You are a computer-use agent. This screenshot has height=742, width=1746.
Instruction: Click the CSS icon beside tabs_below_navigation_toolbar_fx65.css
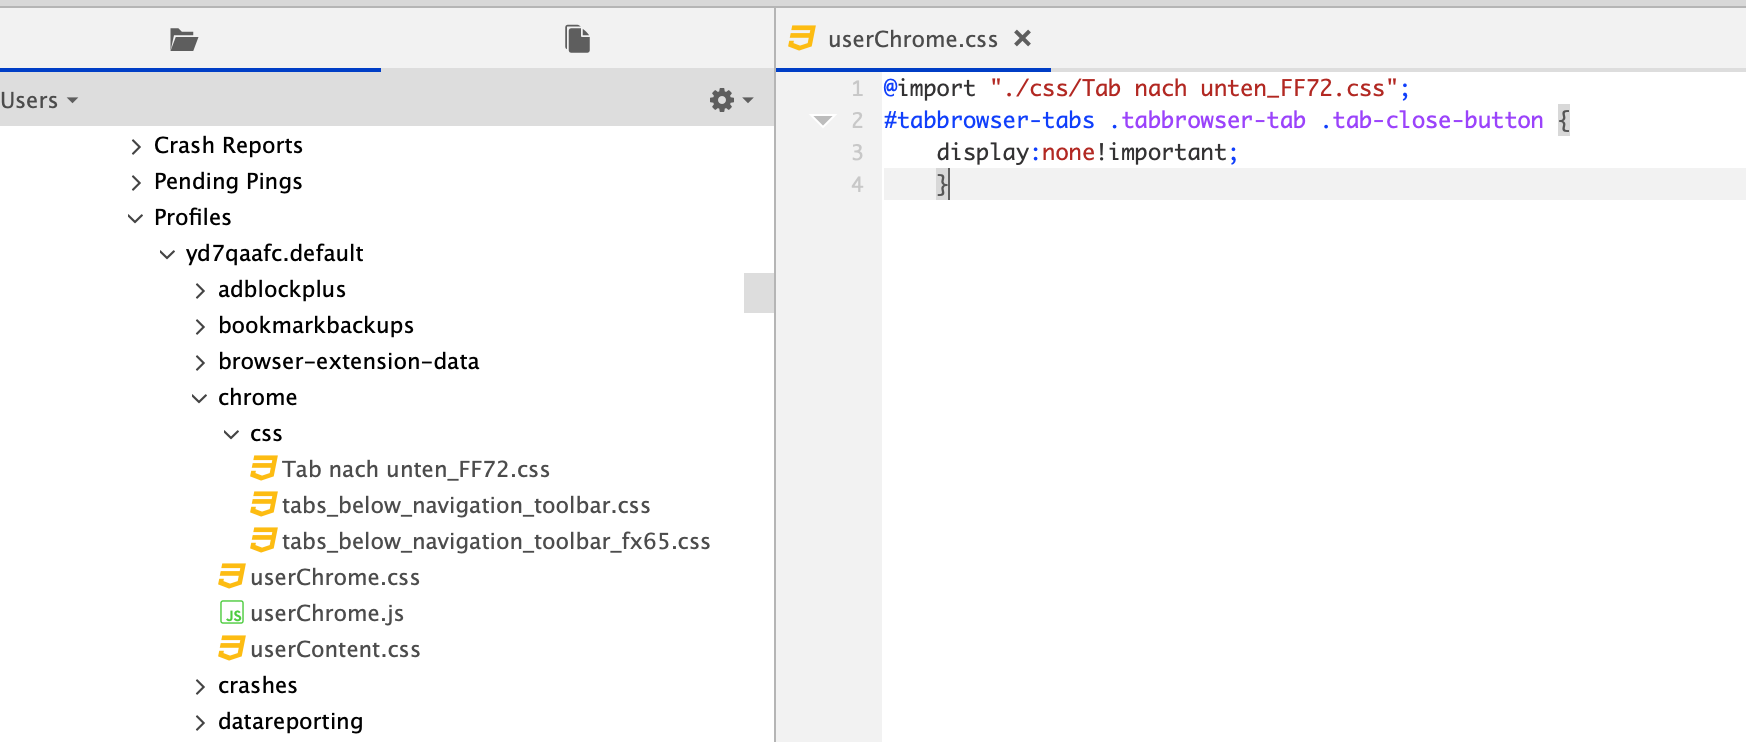264,540
